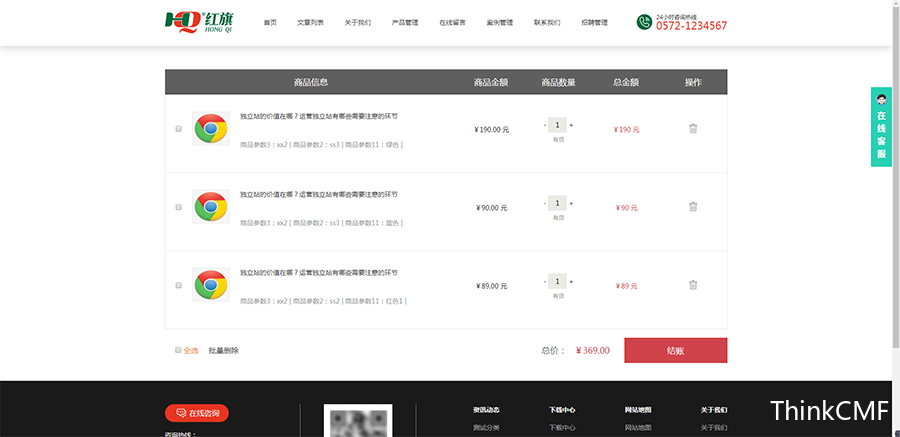Click the total price ¥369.00
This screenshot has height=437, width=900.
(593, 350)
